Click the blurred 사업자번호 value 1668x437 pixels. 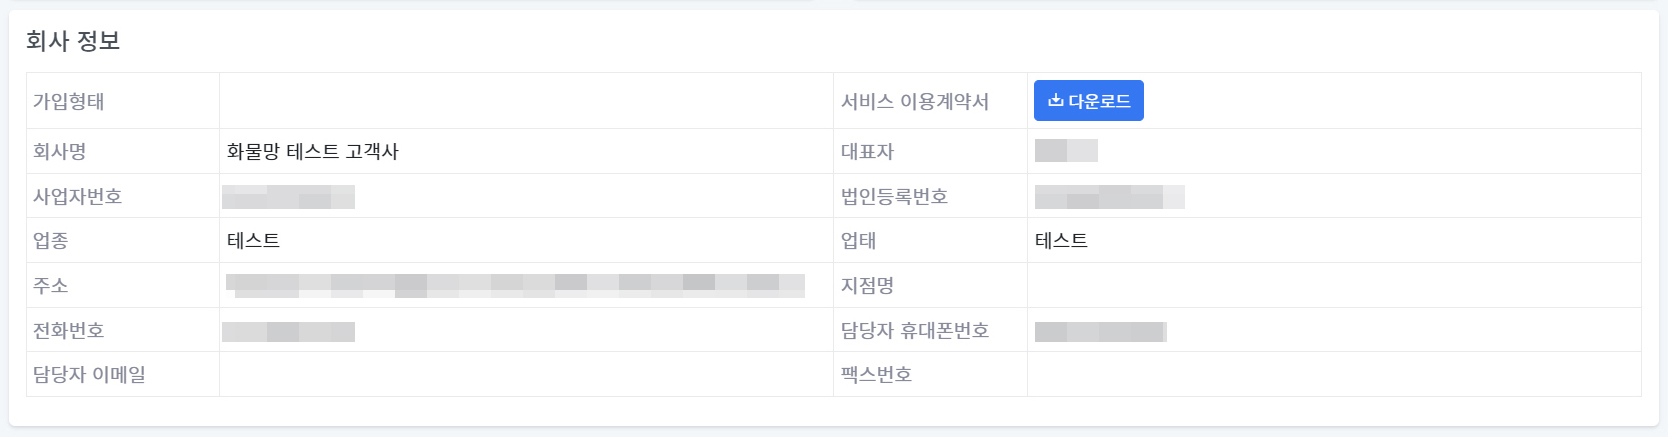tap(288, 196)
